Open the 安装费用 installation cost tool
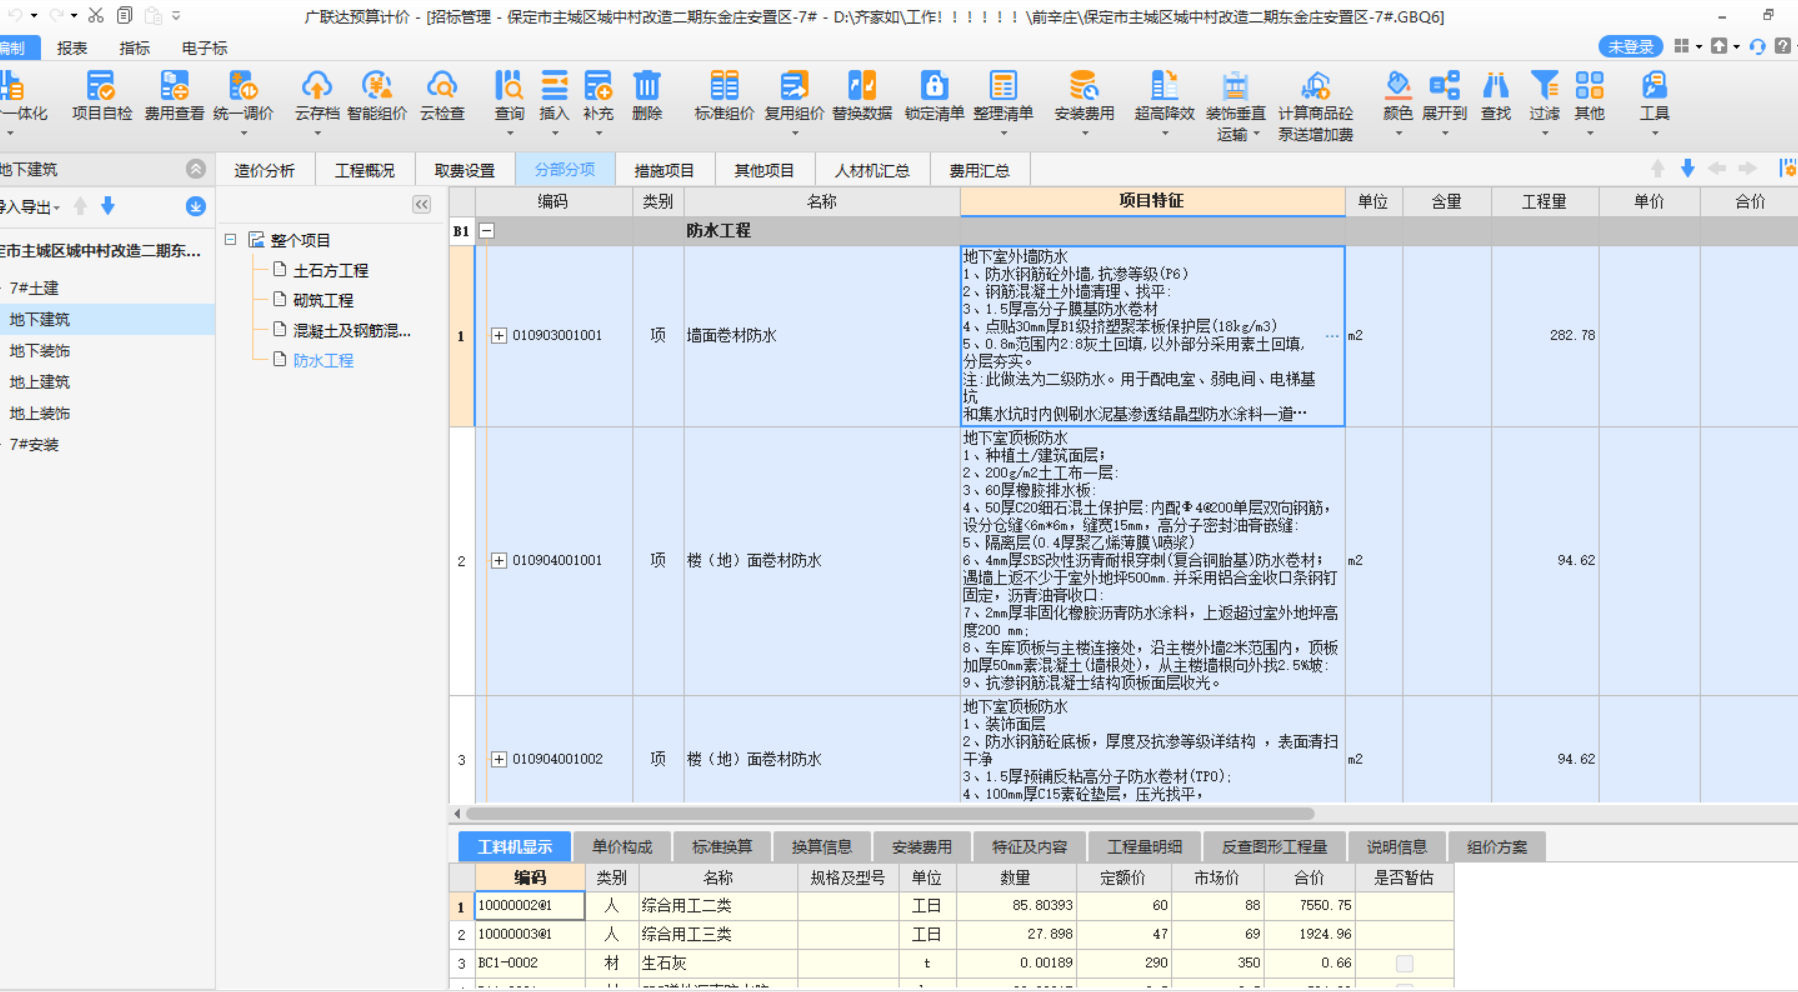1798x992 pixels. tap(1084, 97)
